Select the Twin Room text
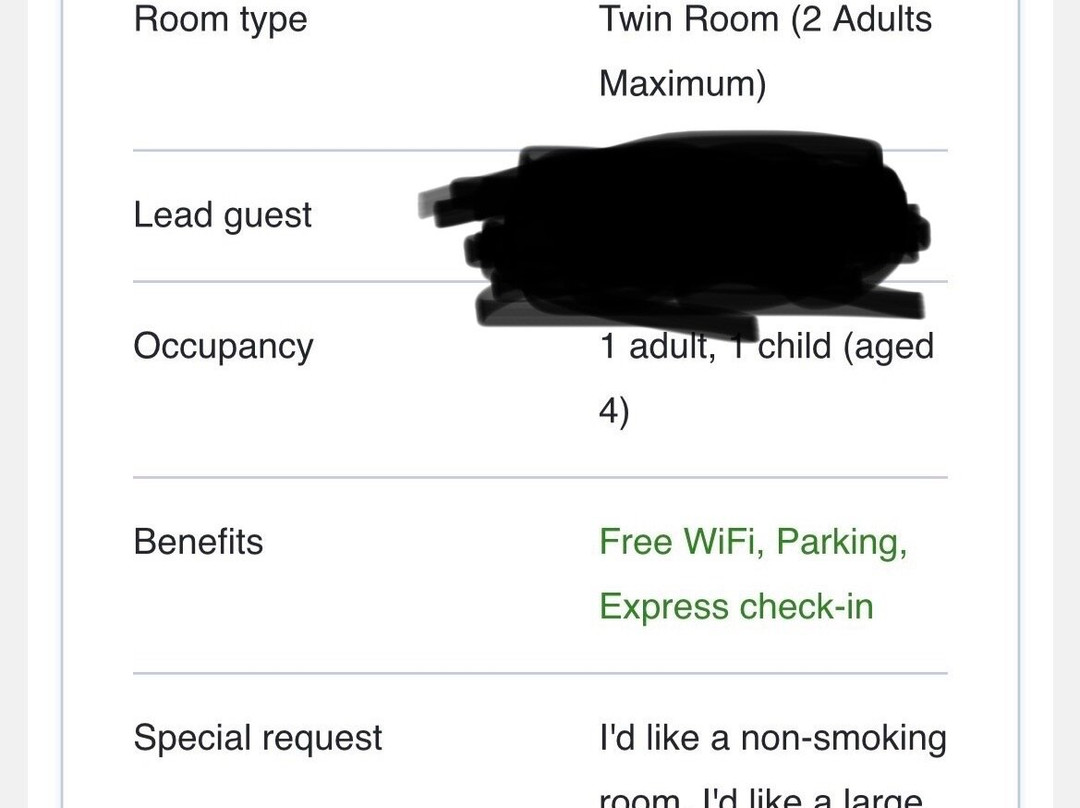This screenshot has width=1080, height=808. point(689,20)
